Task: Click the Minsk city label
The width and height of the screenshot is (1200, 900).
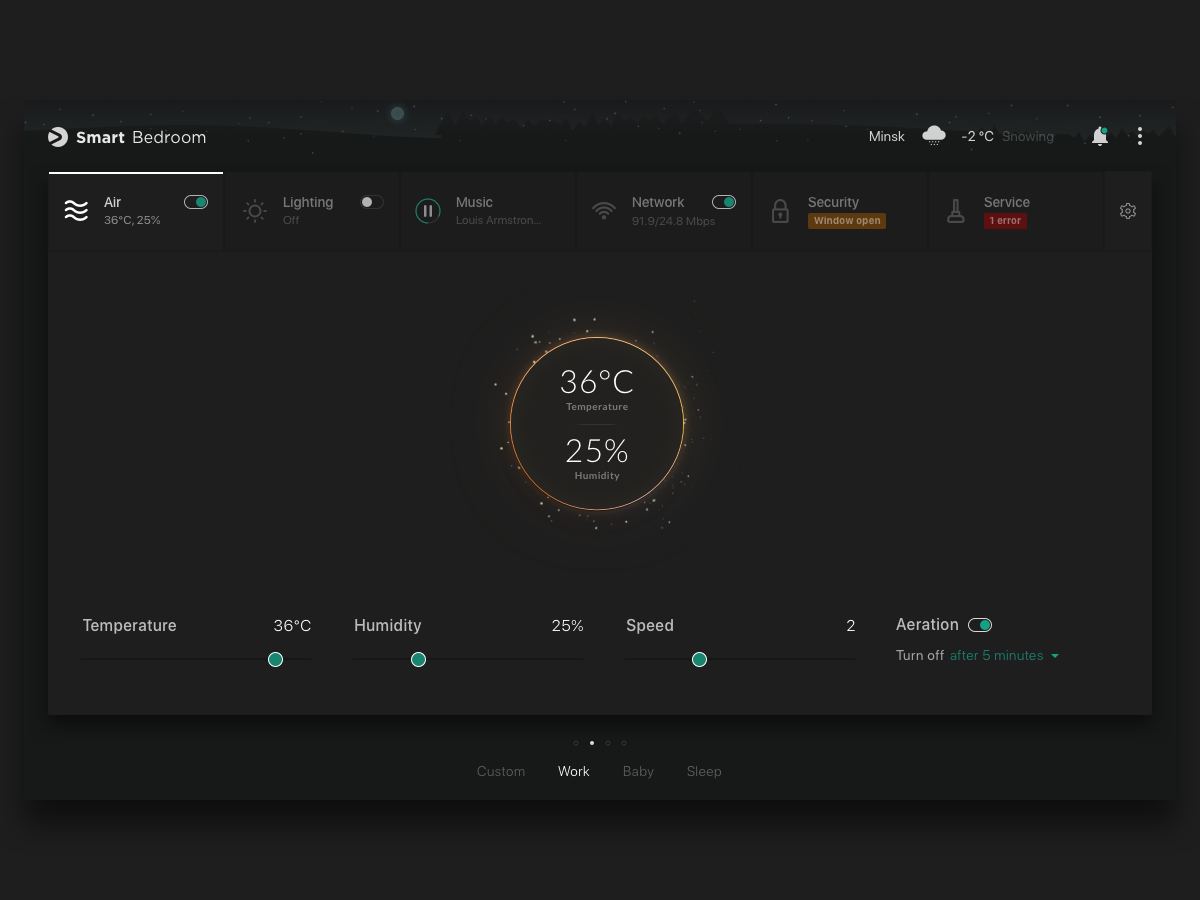Action: click(x=887, y=137)
